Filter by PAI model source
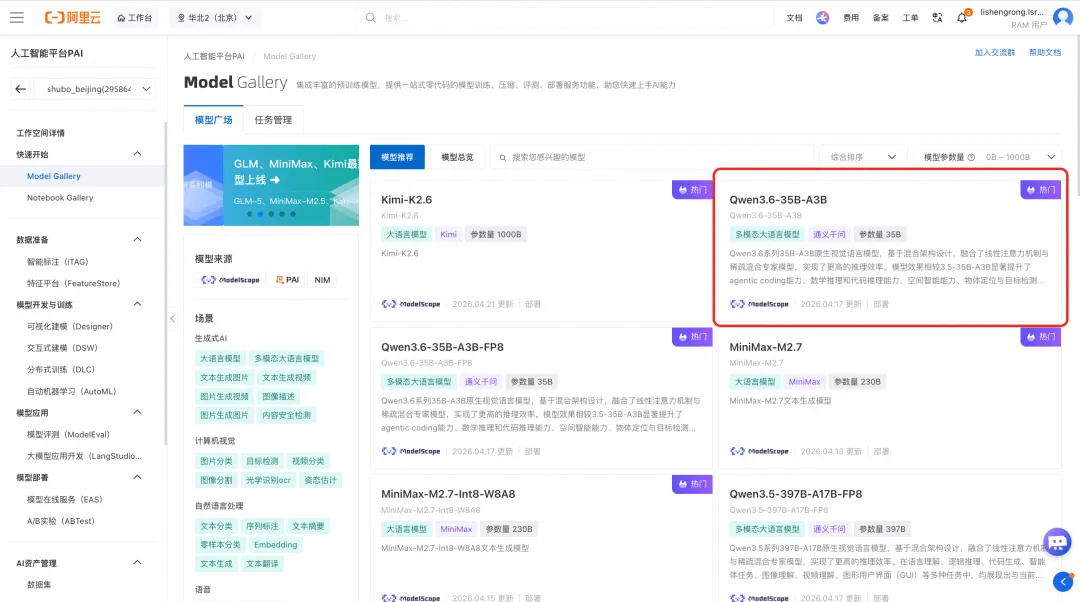Viewport: 1080px width, 602px height. point(287,280)
